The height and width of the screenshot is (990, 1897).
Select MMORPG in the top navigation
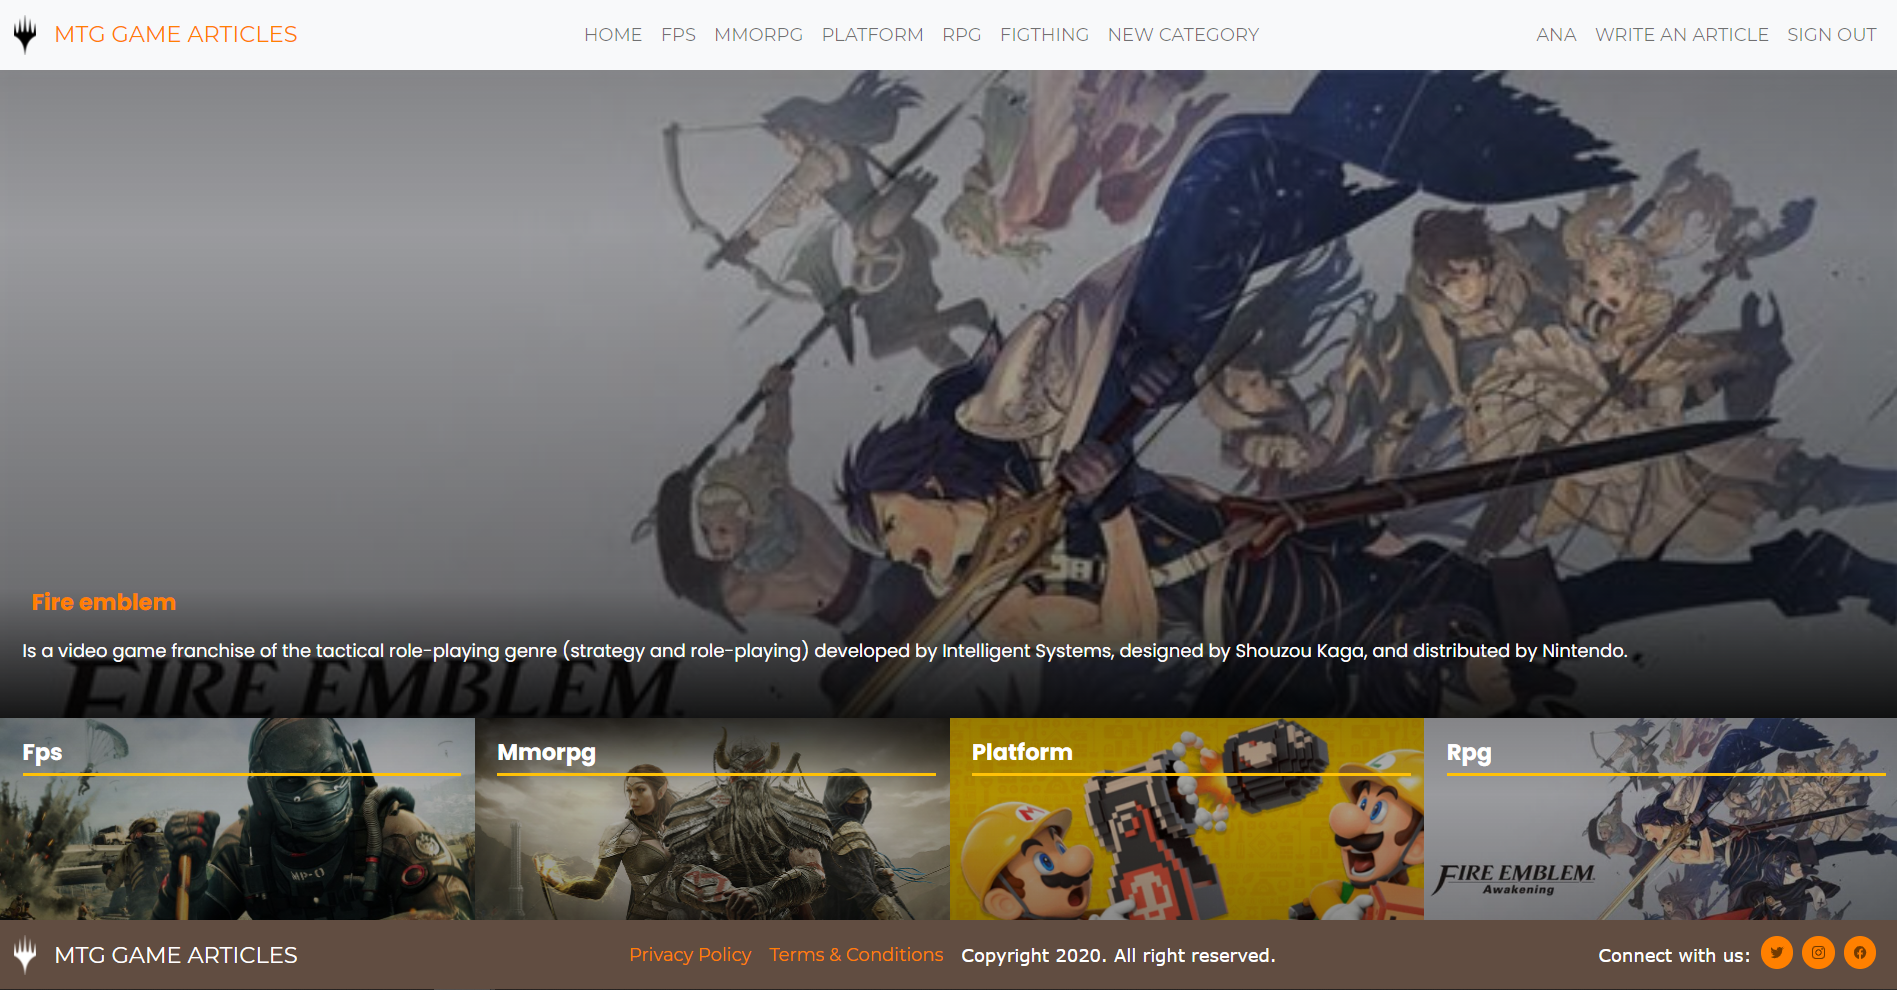tap(758, 35)
